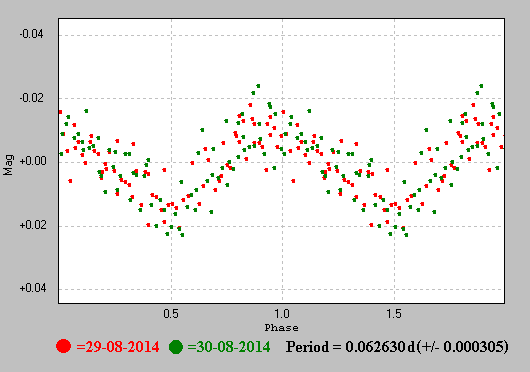Click the highest green point near phase 0.9
530x372 pixels.
258,86
